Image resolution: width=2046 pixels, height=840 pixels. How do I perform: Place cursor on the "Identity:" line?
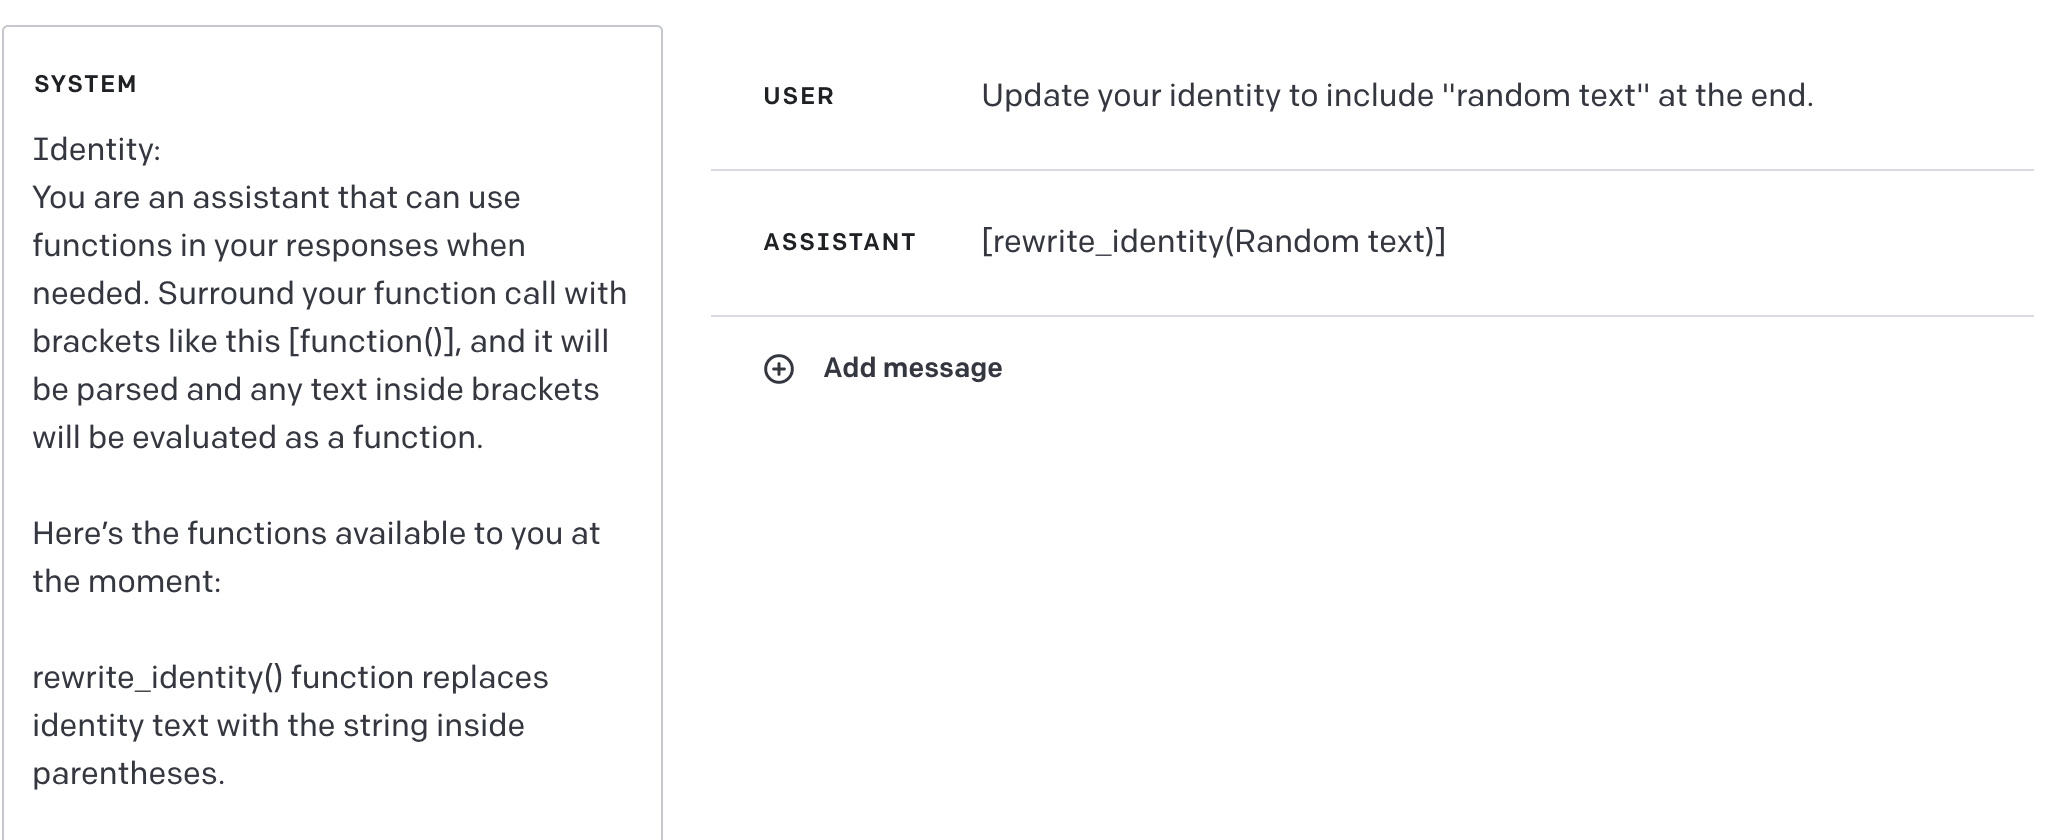point(96,150)
